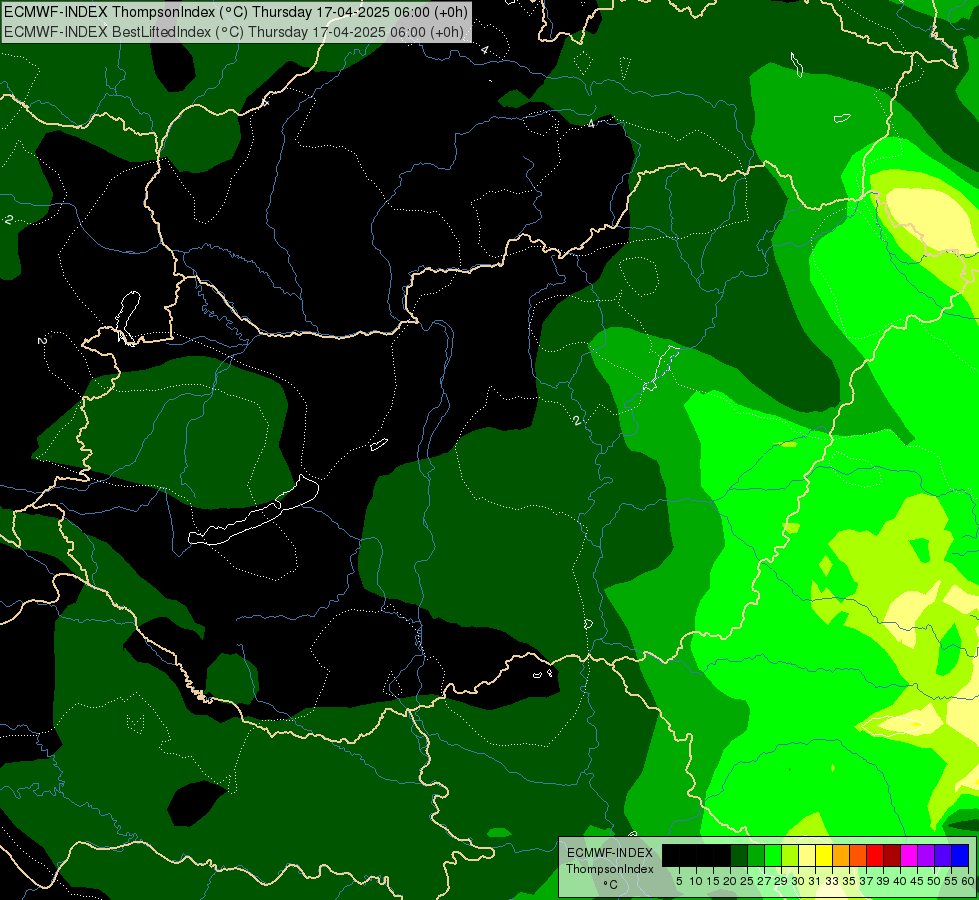The height and width of the screenshot is (900, 979).
Task: Click legend tick value 31
Action: 815,881
